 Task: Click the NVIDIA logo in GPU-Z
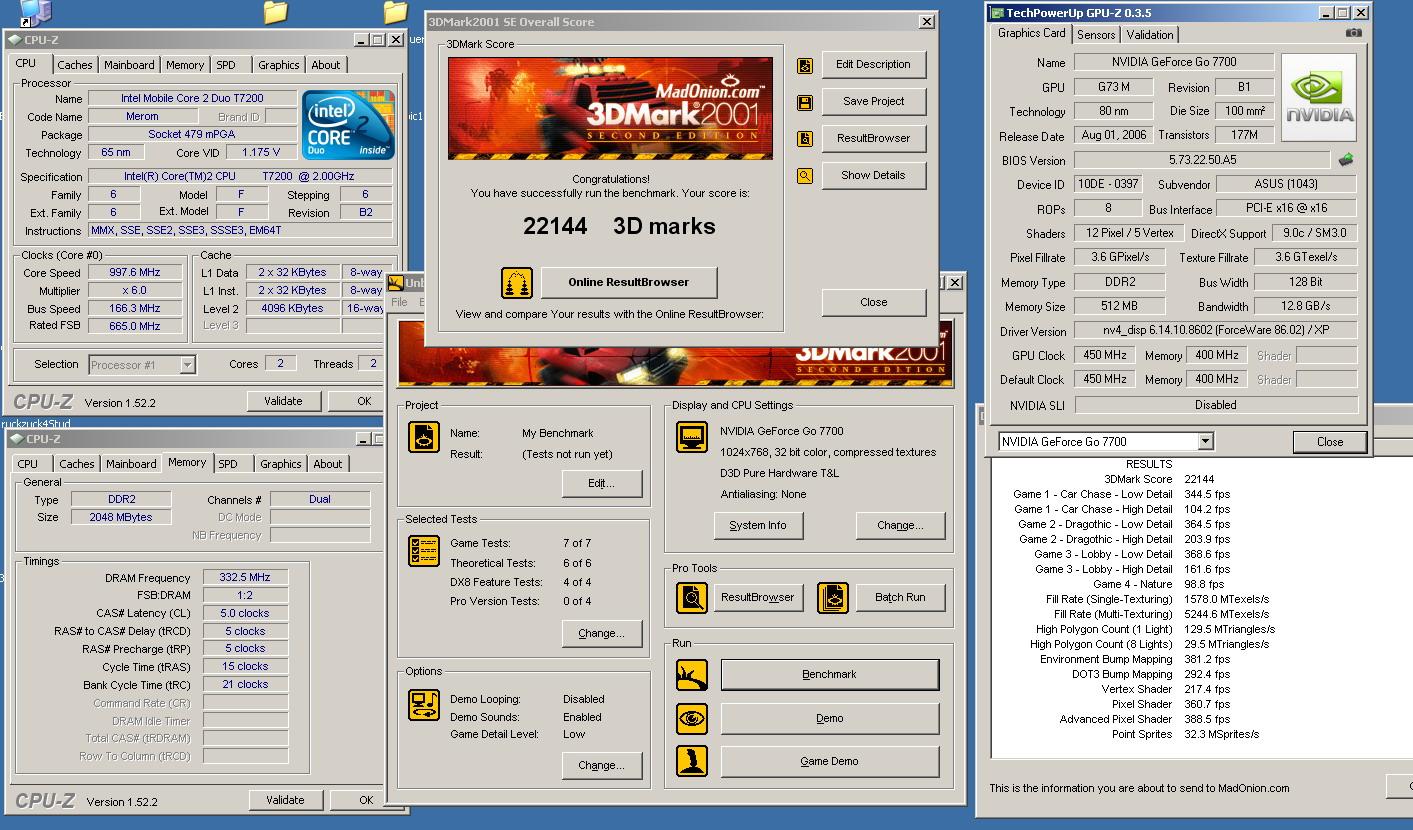1320,98
